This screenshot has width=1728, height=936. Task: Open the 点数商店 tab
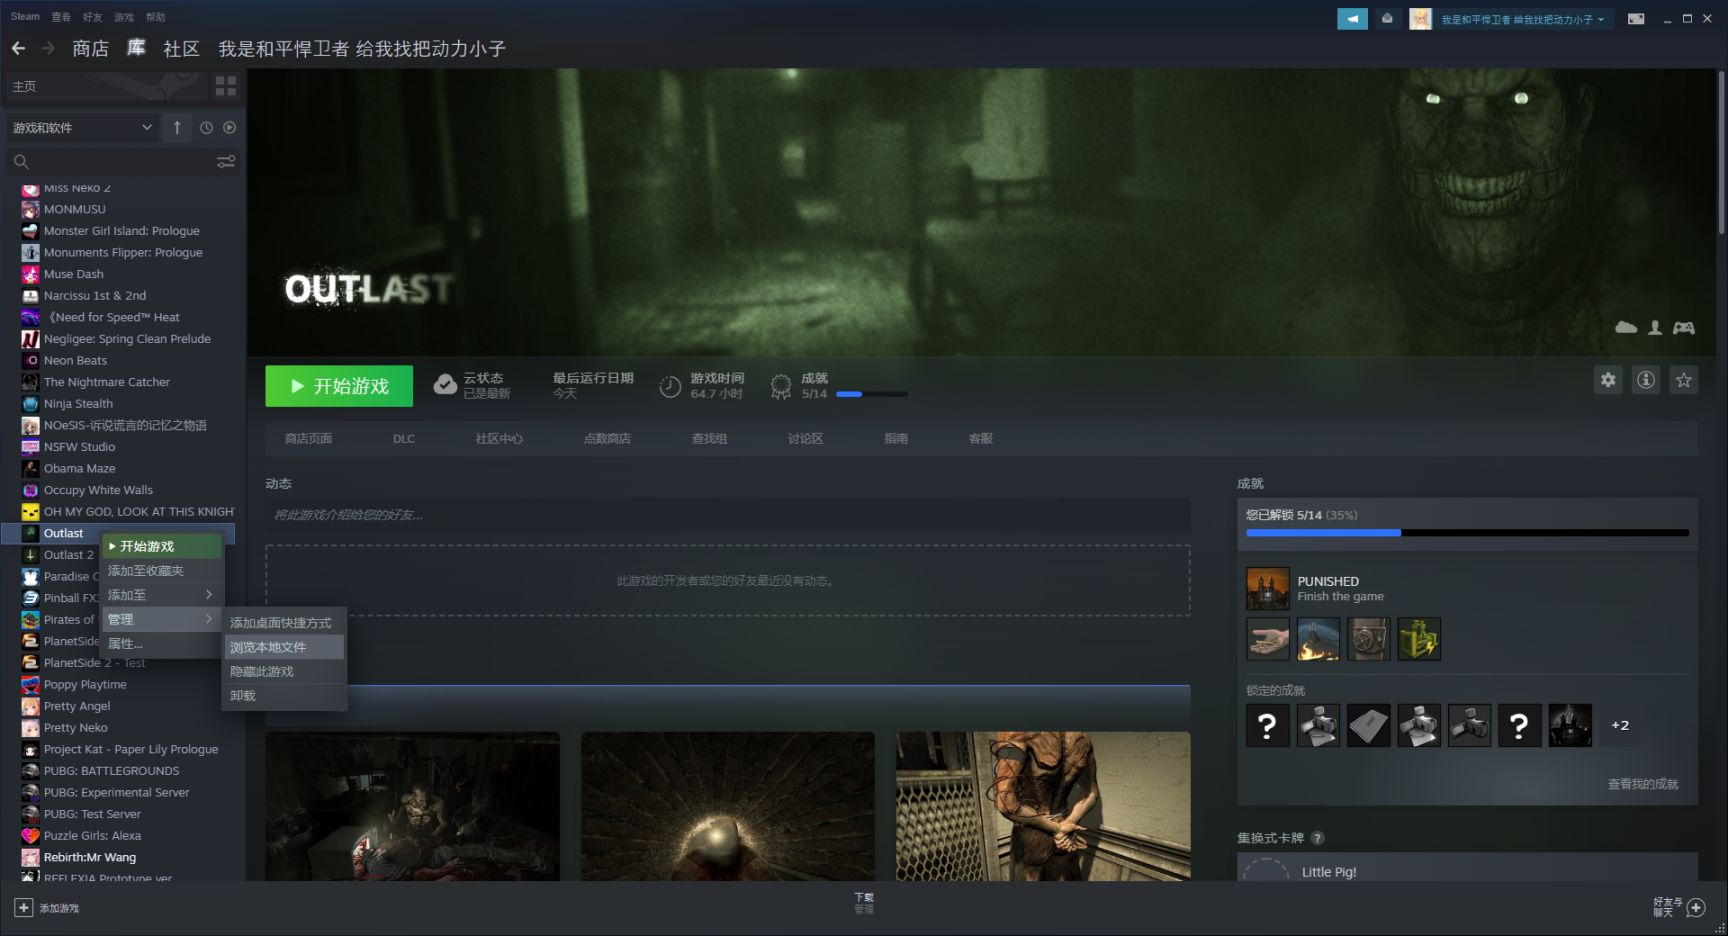(607, 439)
